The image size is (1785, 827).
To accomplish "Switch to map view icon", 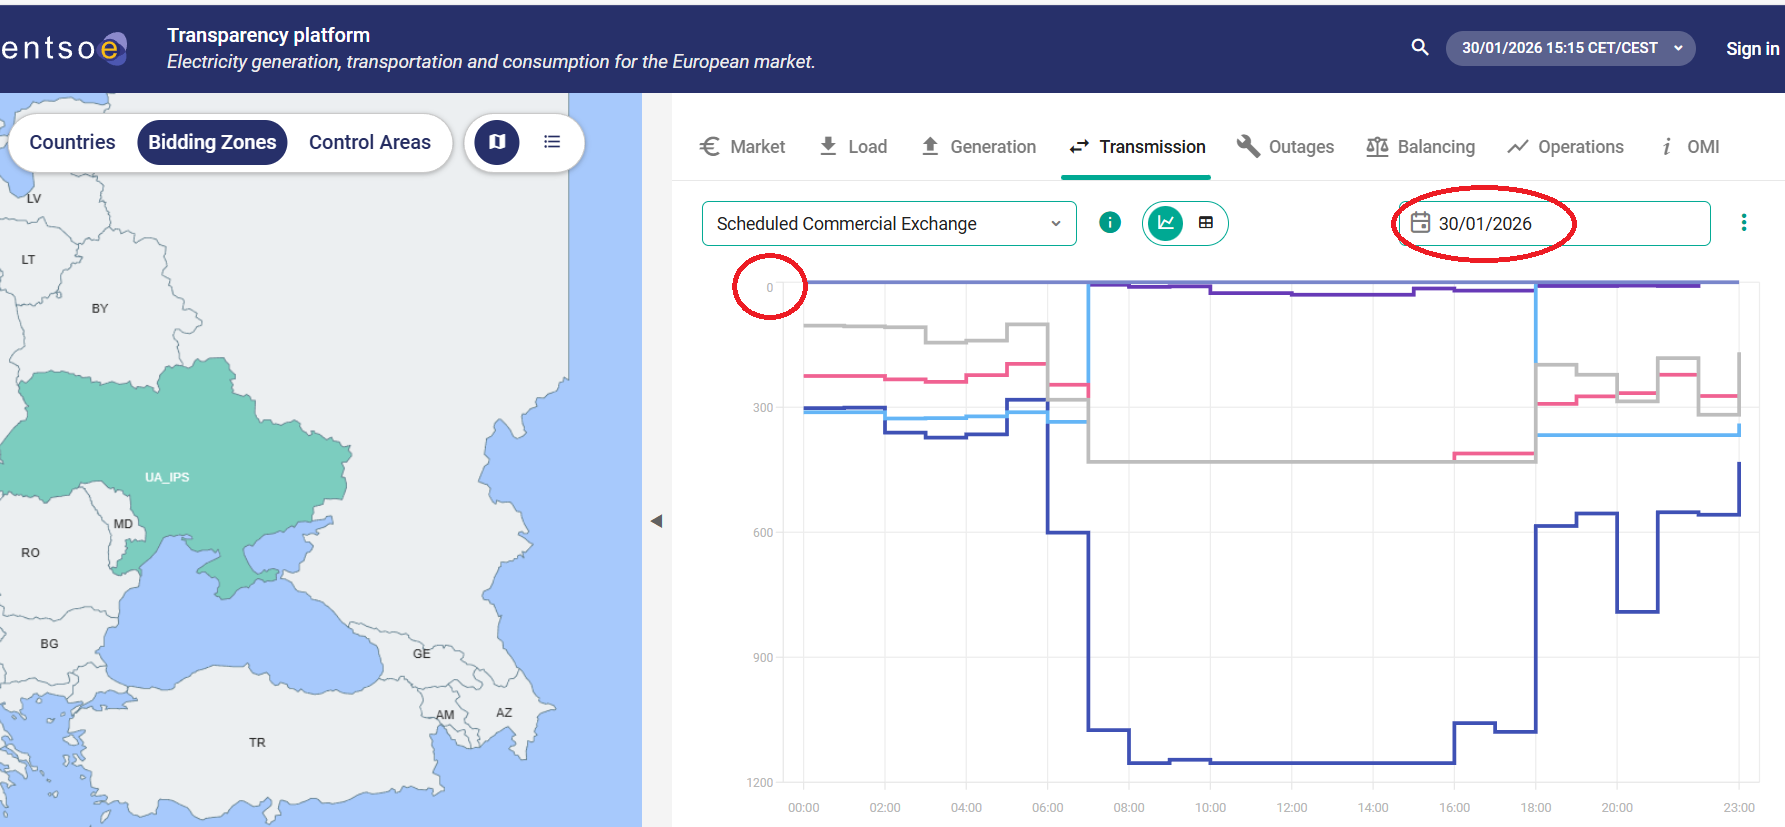I will click(x=497, y=142).
